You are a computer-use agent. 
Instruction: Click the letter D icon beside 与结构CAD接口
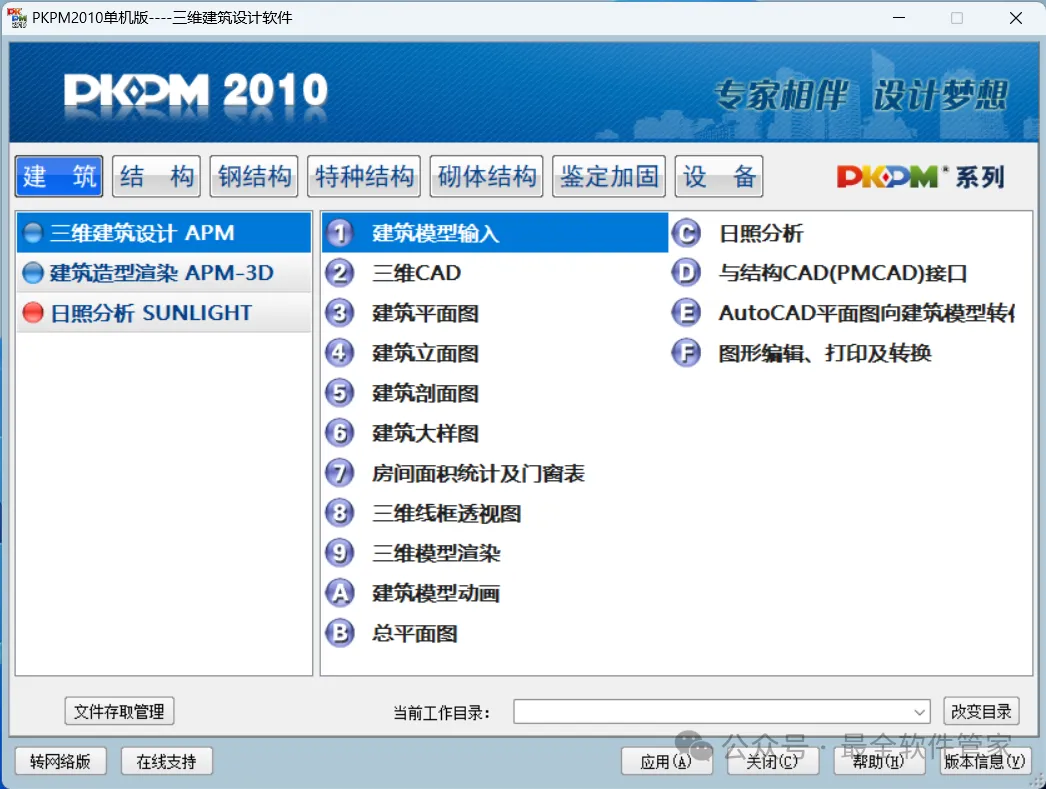click(x=686, y=273)
